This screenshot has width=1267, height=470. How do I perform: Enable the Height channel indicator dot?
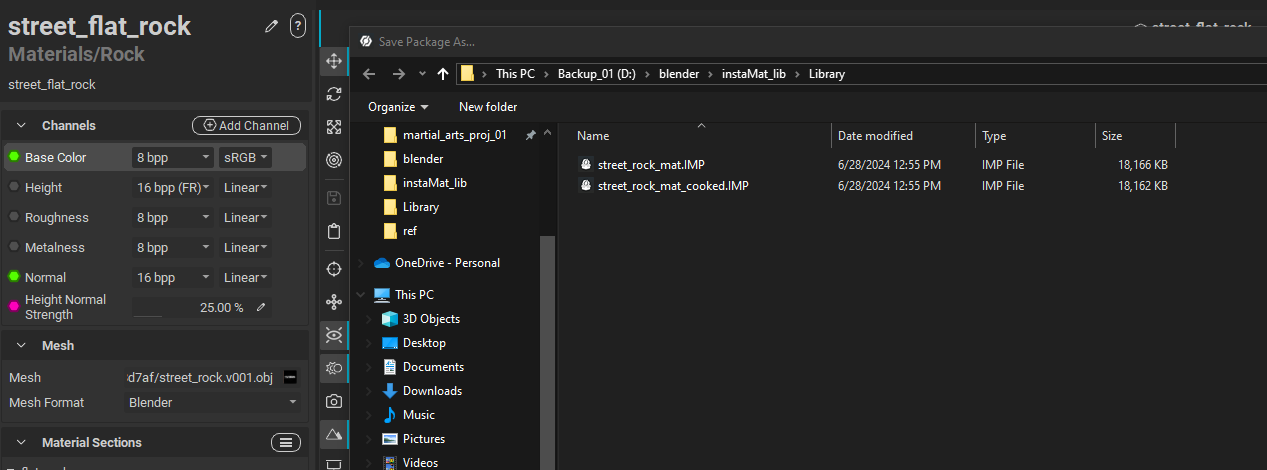pos(14,187)
